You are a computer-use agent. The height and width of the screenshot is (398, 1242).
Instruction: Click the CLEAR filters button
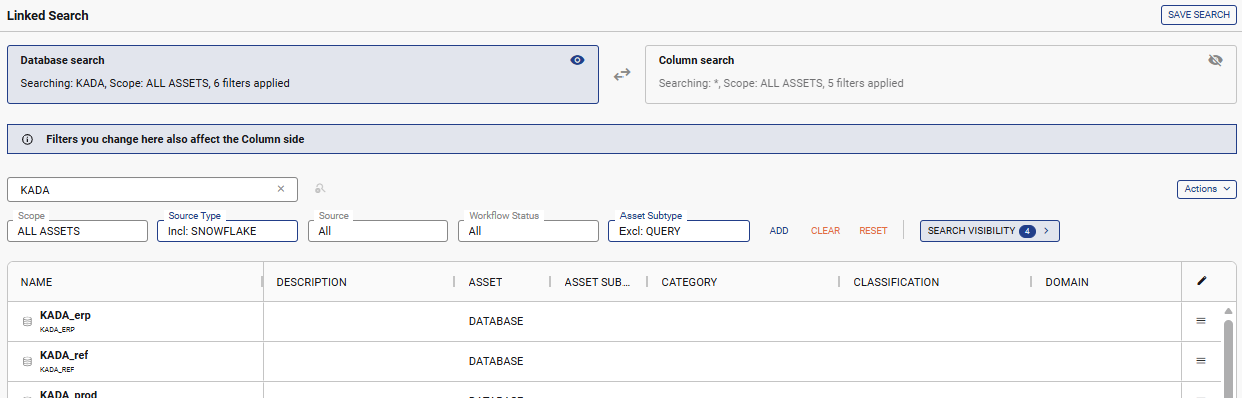825,231
